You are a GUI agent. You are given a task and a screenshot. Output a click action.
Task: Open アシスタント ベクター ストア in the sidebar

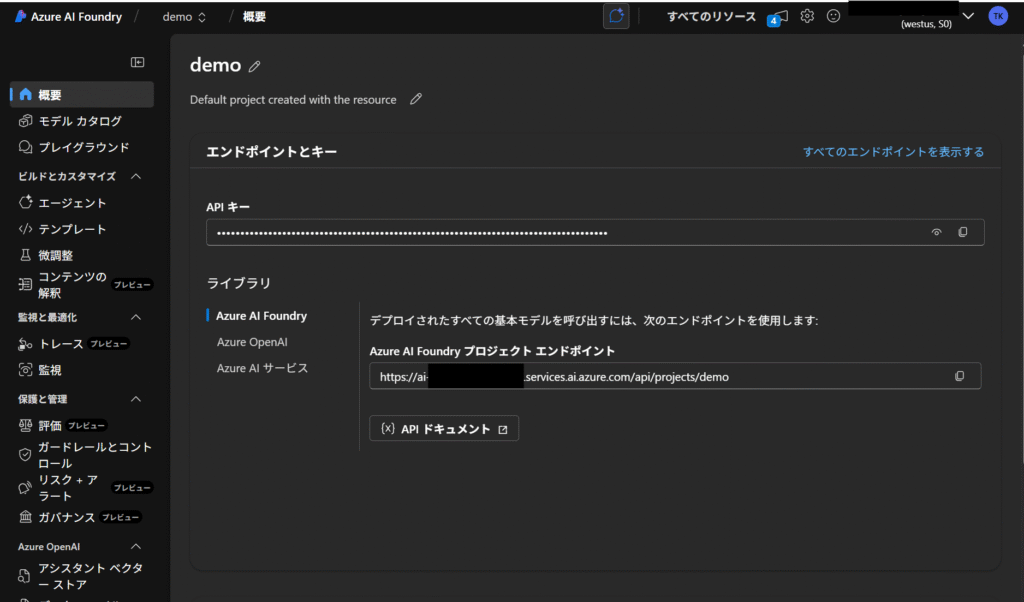pos(82,576)
